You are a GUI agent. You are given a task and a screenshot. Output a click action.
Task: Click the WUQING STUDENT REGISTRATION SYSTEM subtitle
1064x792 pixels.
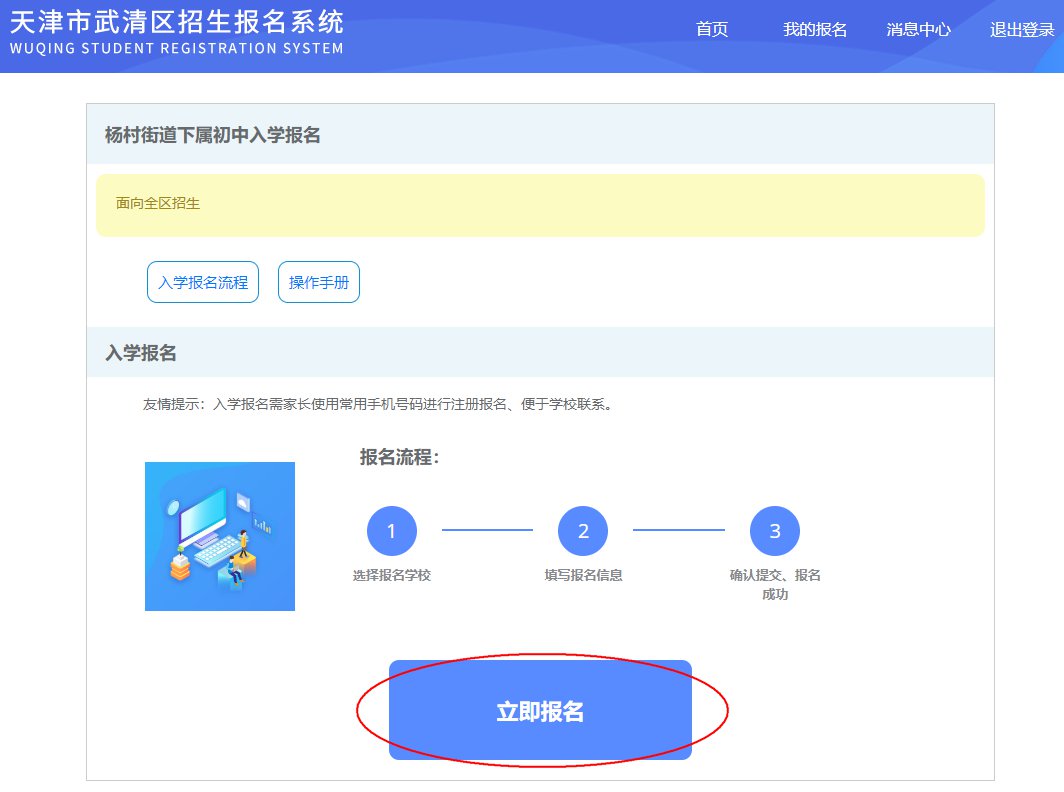pyautogui.click(x=176, y=49)
